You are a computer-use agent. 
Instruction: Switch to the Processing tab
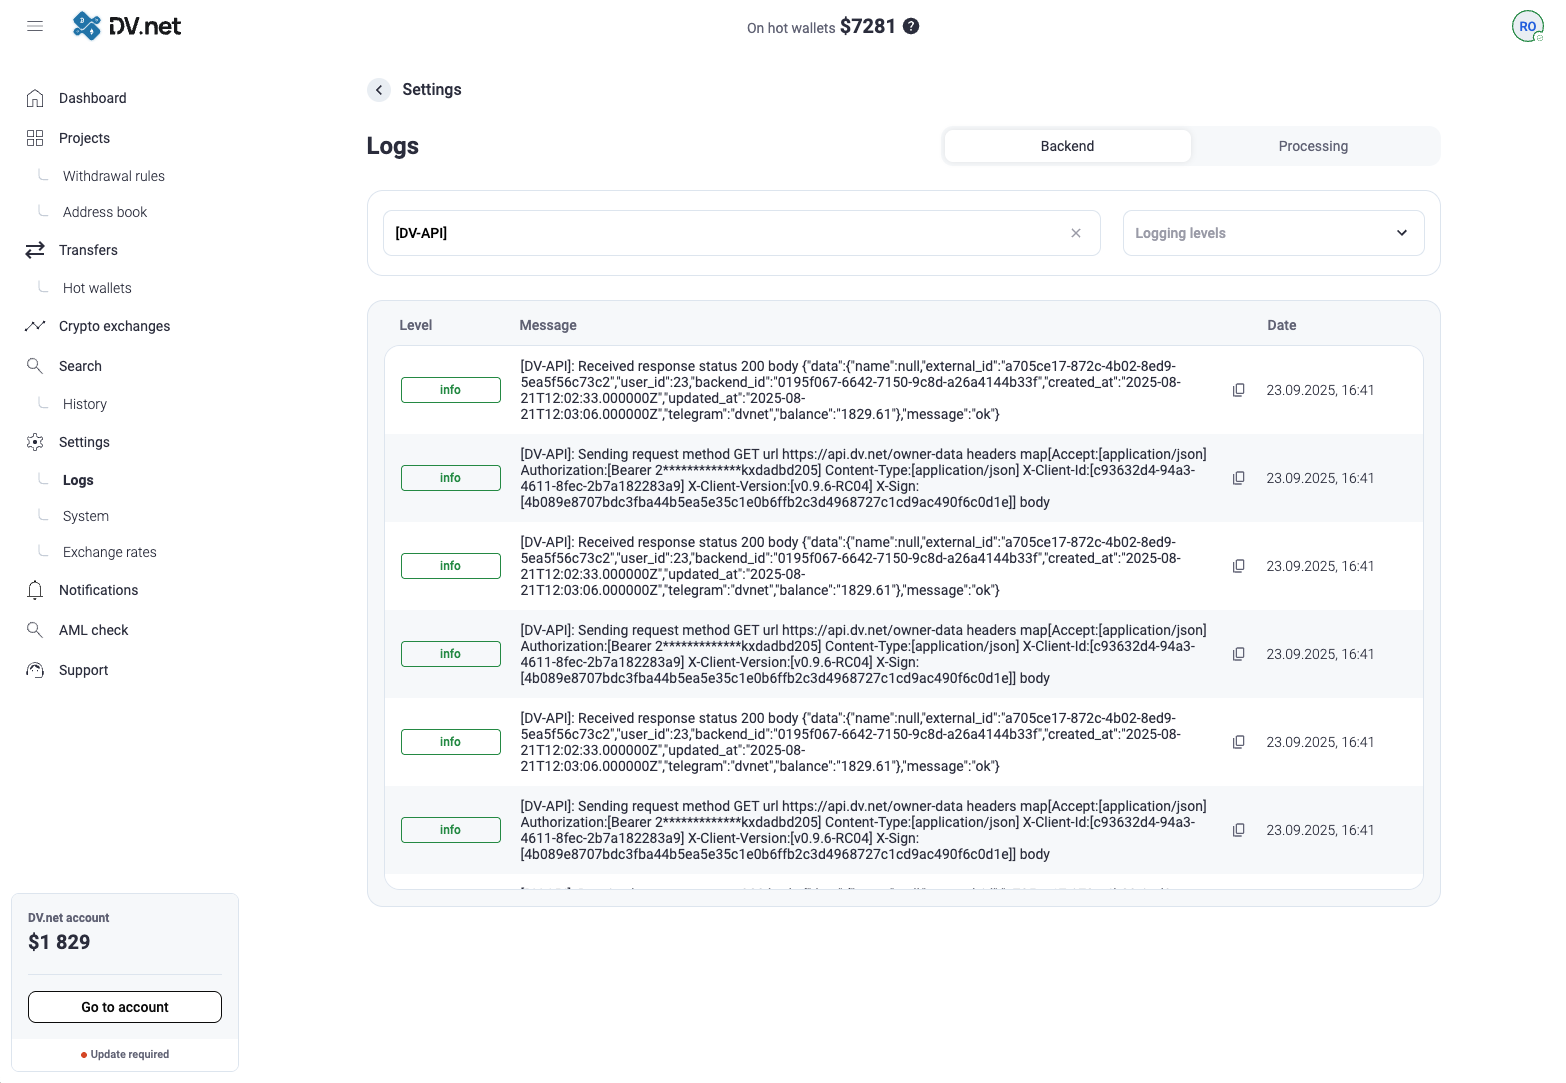pos(1312,146)
